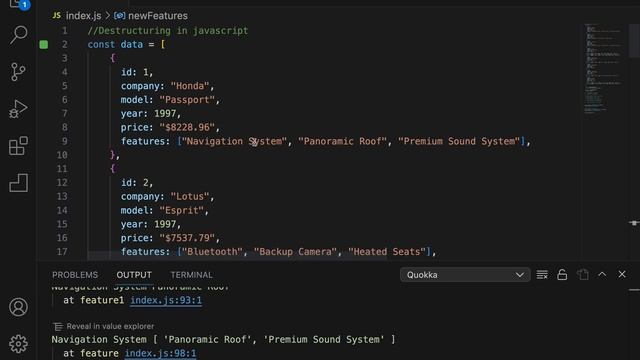640x360 pixels.
Task: Maximize the panel with the chevron-up icon
Action: (x=602, y=274)
